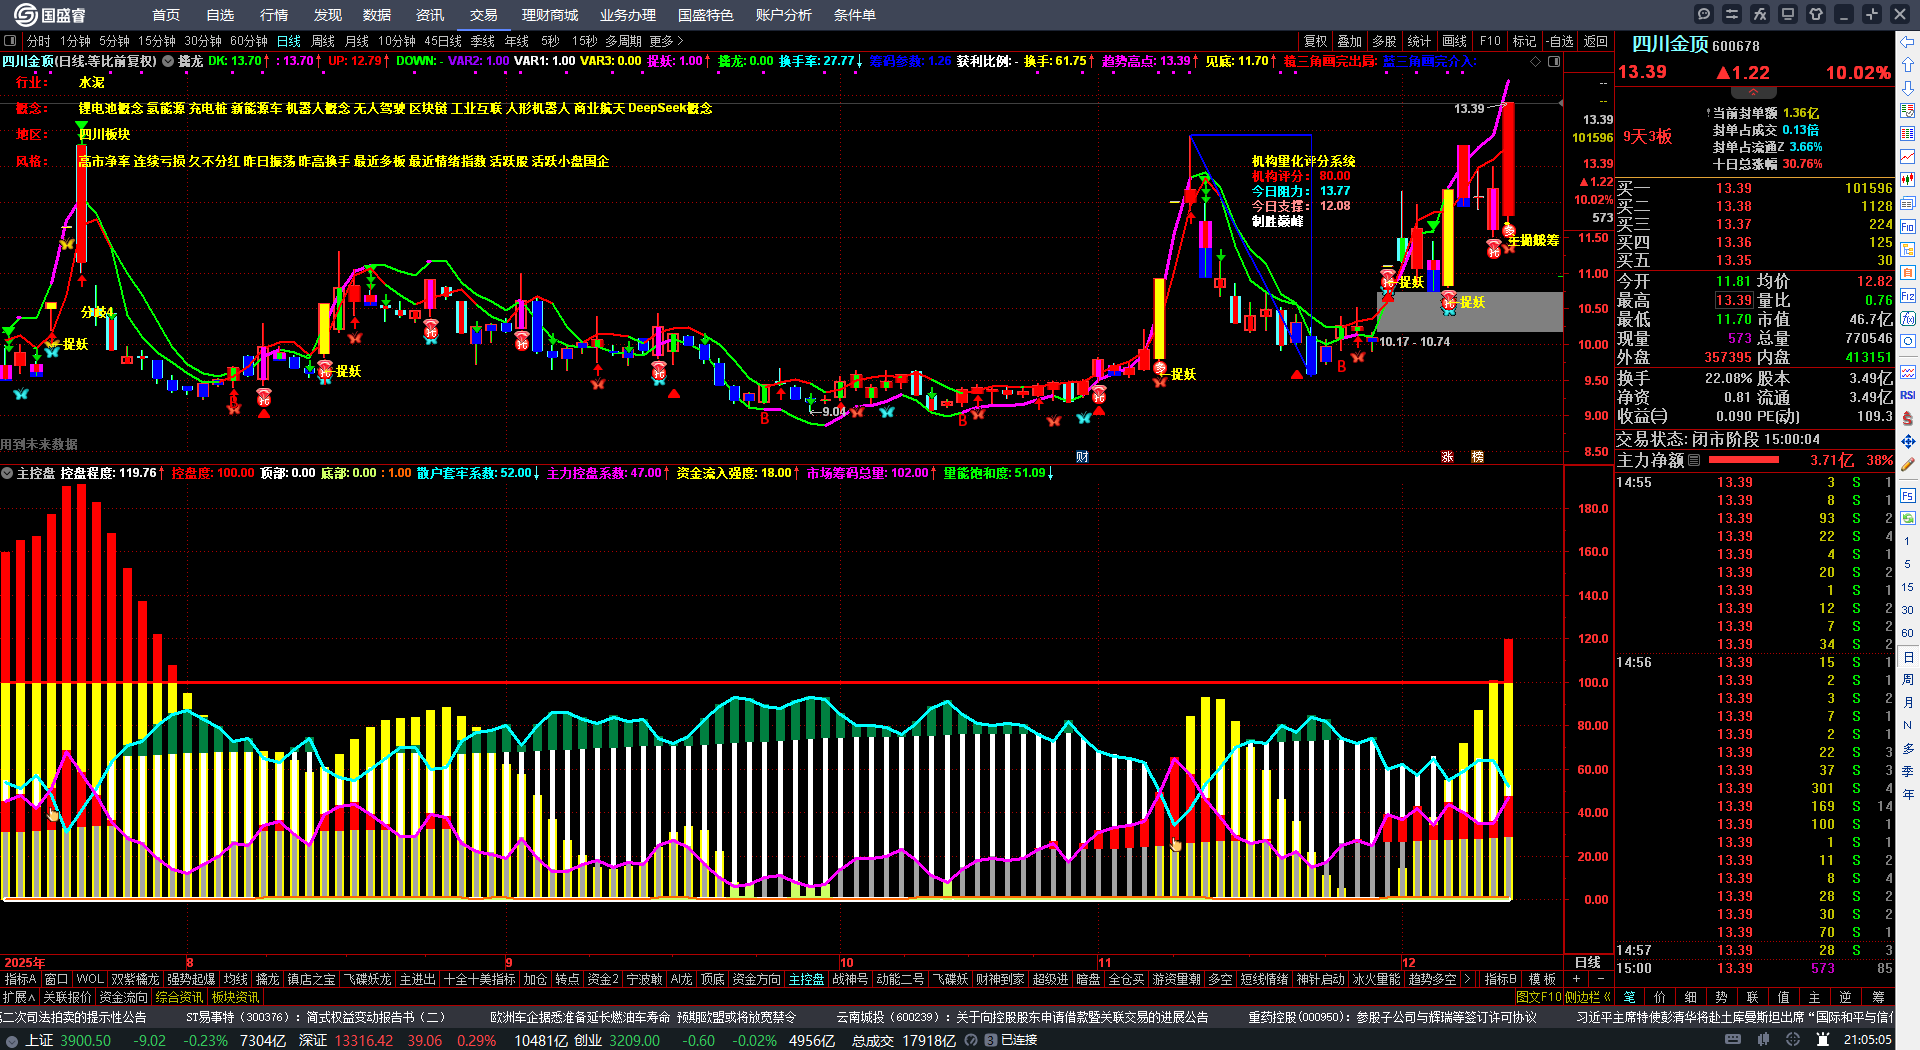
Task: Click the restore layout icon above price scale
Action: tap(1554, 61)
